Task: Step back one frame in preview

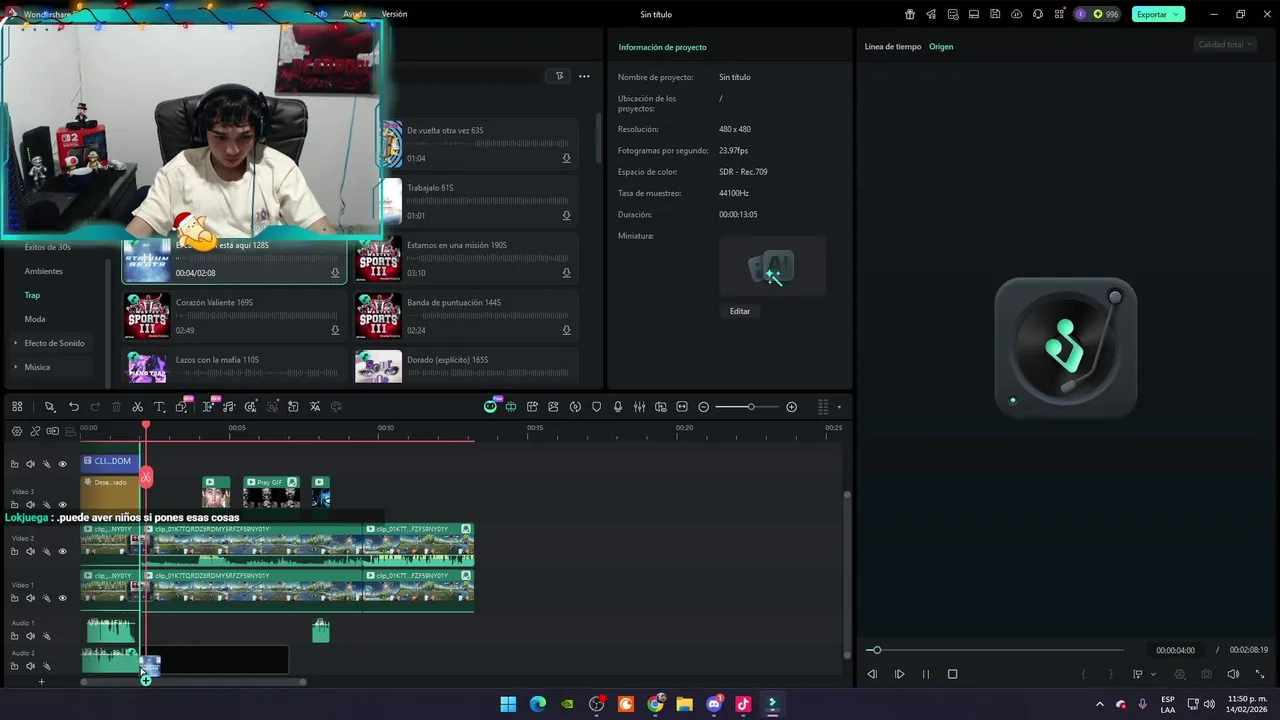Action: tap(872, 674)
